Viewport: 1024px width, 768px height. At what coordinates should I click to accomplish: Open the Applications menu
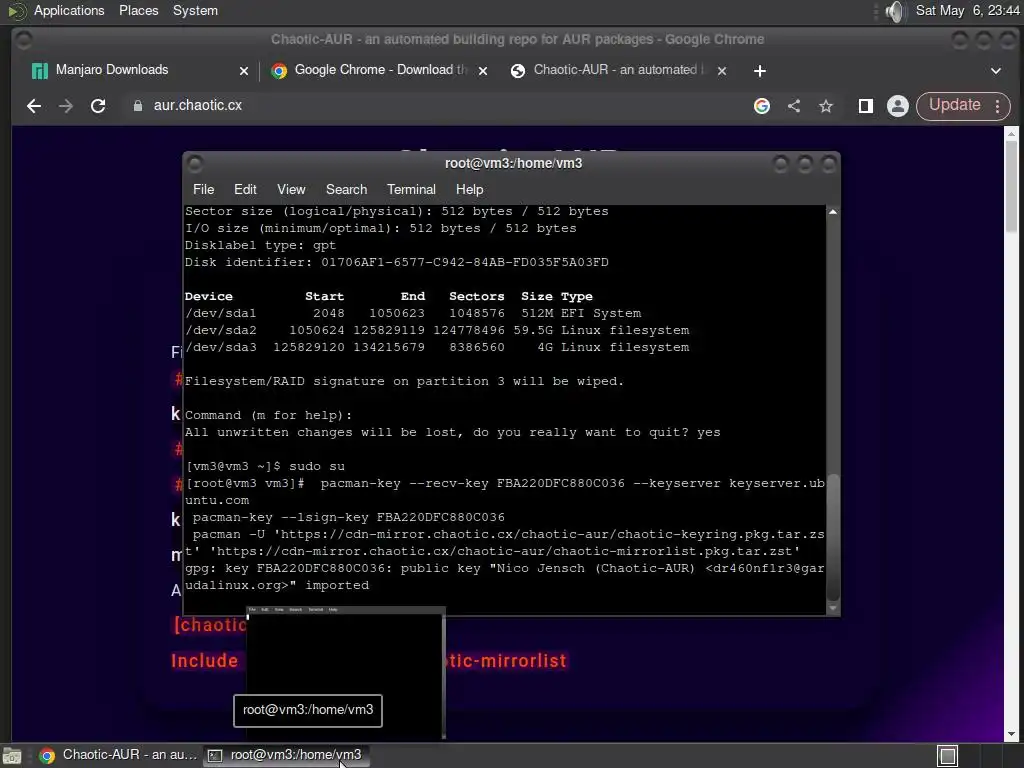click(69, 10)
